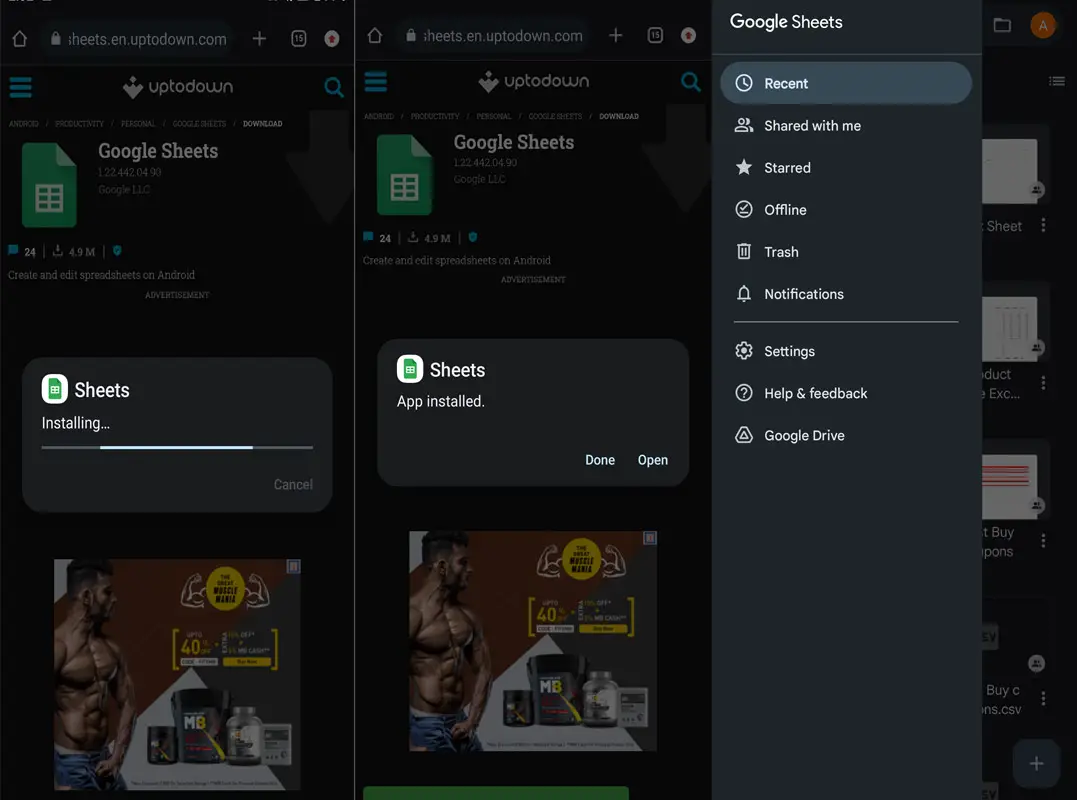Open three-dot menu for 'Exc...' file
This screenshot has height=800, width=1077.
coord(1043,383)
